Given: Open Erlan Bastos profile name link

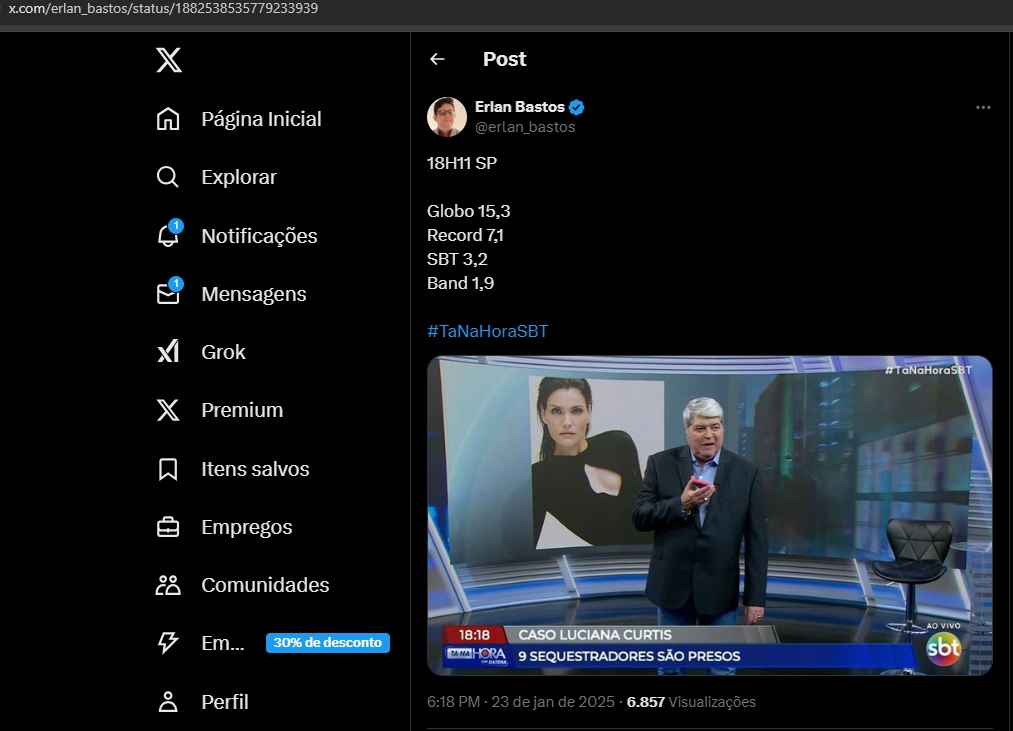Looking at the screenshot, I should coord(519,107).
